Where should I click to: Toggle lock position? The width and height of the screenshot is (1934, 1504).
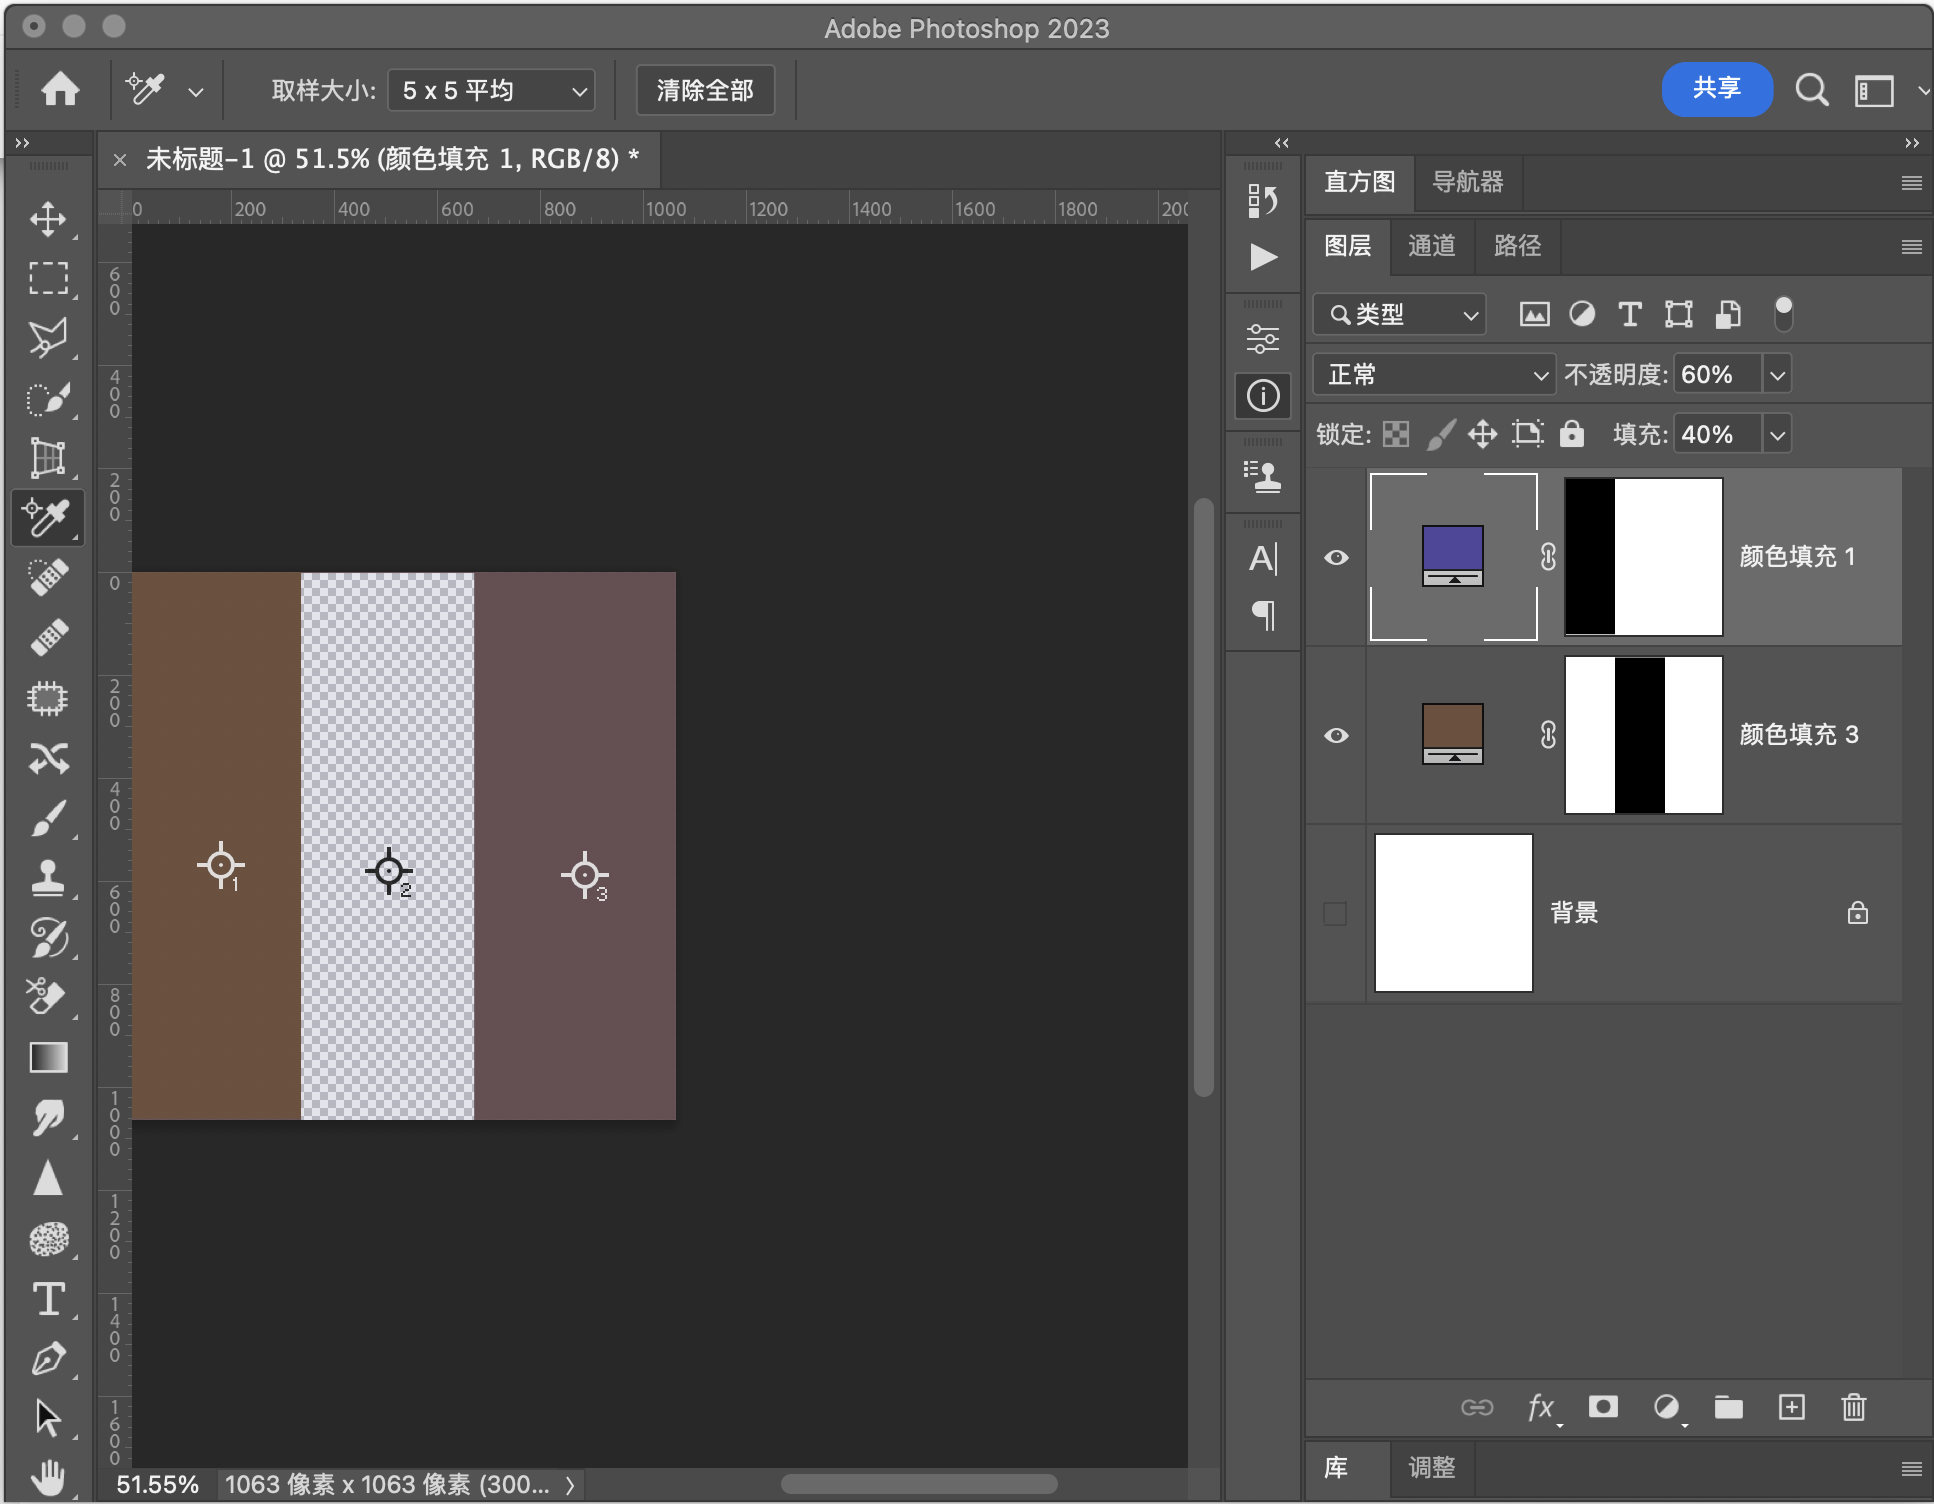[x=1482, y=434]
